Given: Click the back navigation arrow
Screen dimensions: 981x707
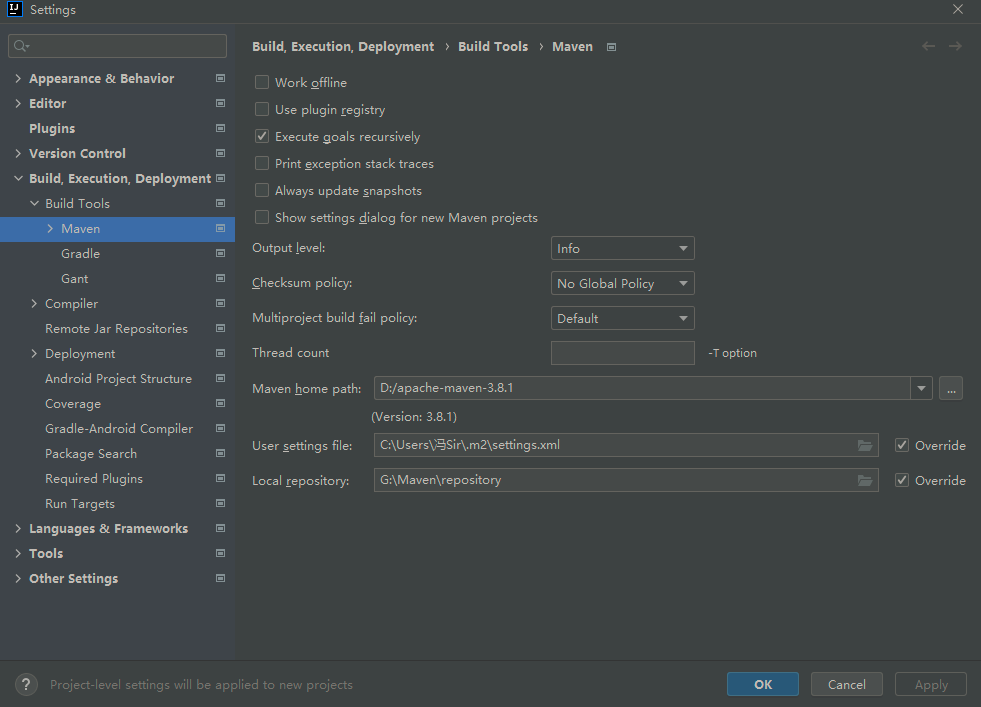Looking at the screenshot, I should 928,46.
